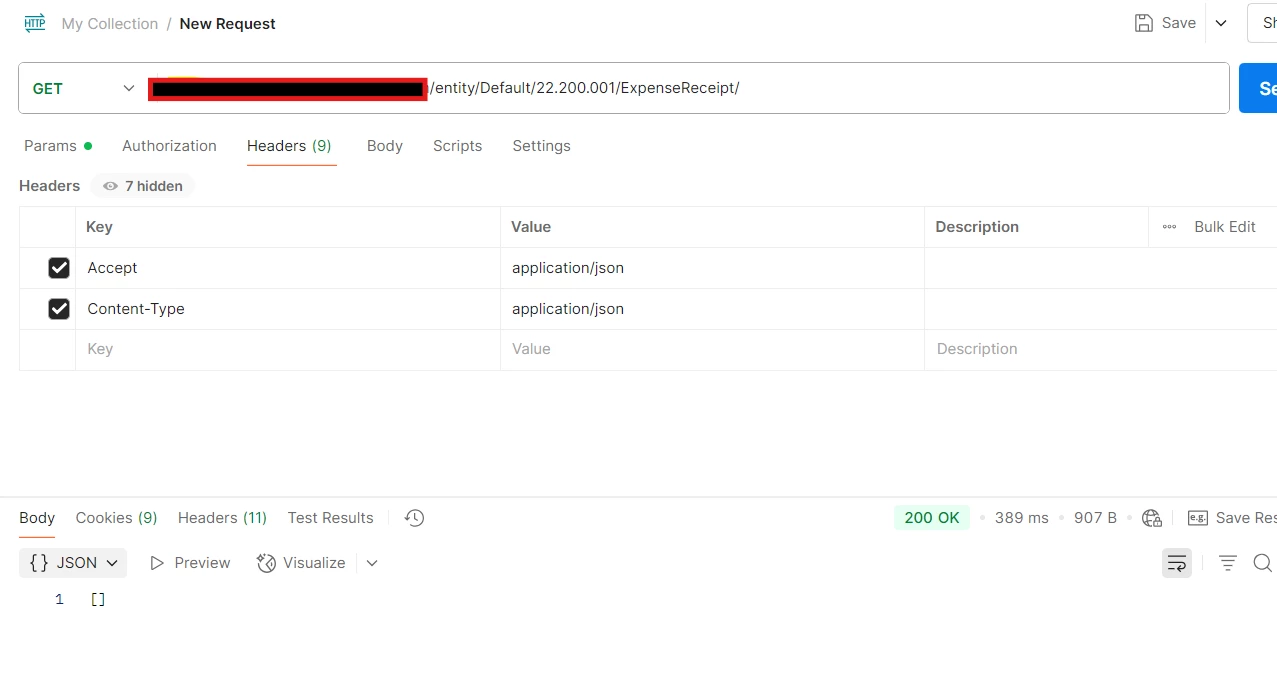Open the Settings tab
This screenshot has width=1277, height=682.
point(541,146)
